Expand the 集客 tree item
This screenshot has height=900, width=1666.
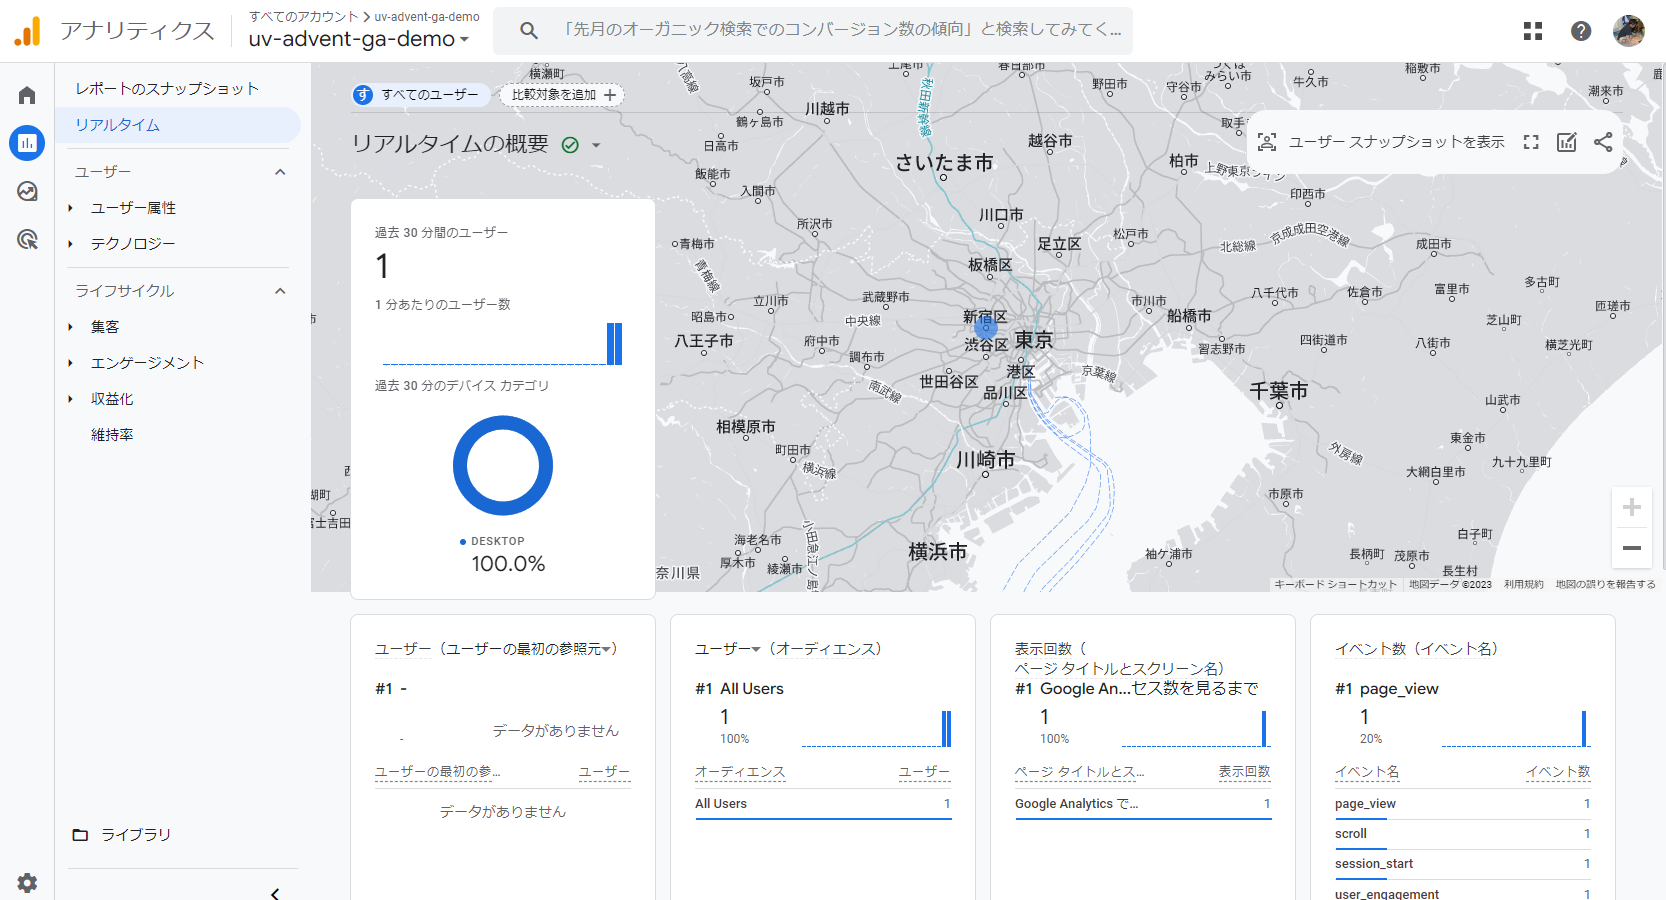70,327
